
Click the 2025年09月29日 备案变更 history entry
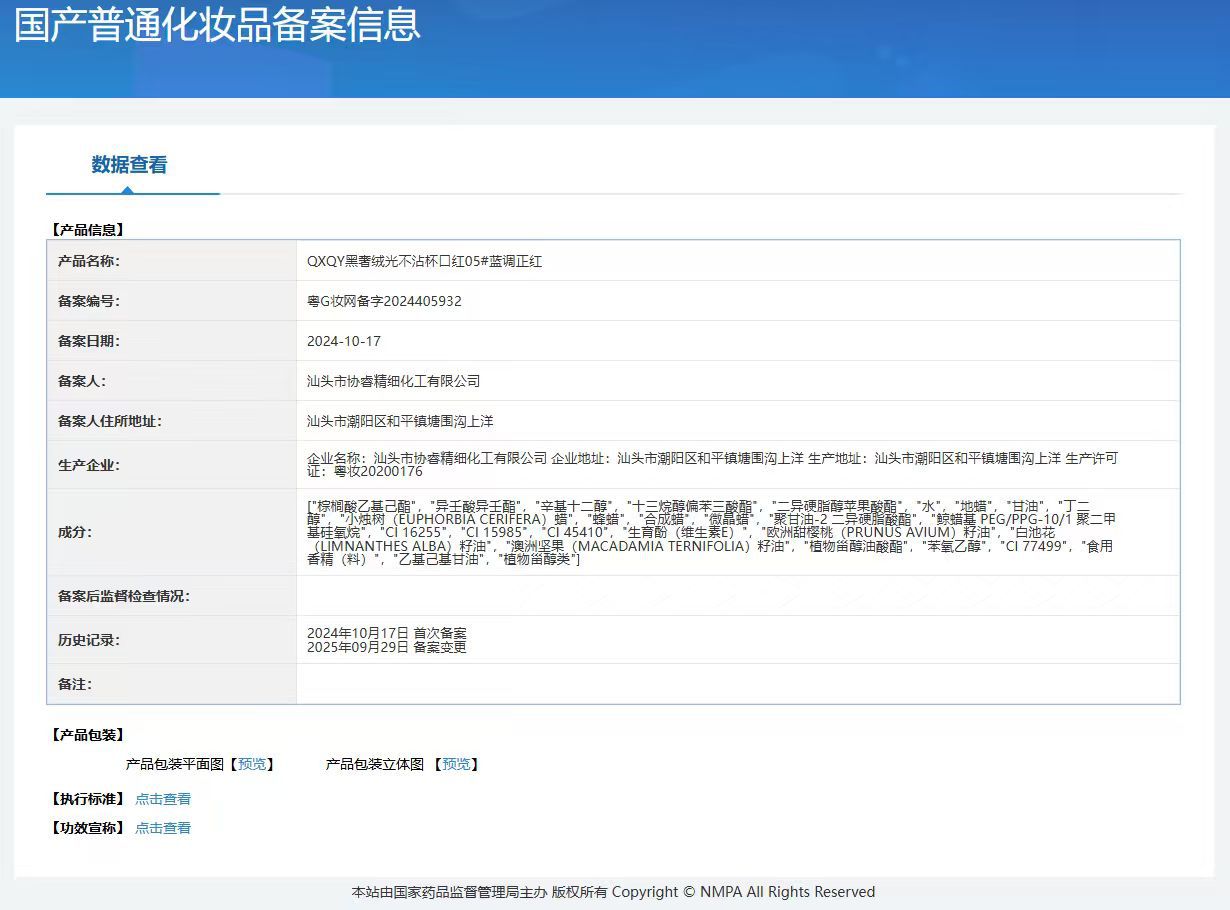click(387, 647)
